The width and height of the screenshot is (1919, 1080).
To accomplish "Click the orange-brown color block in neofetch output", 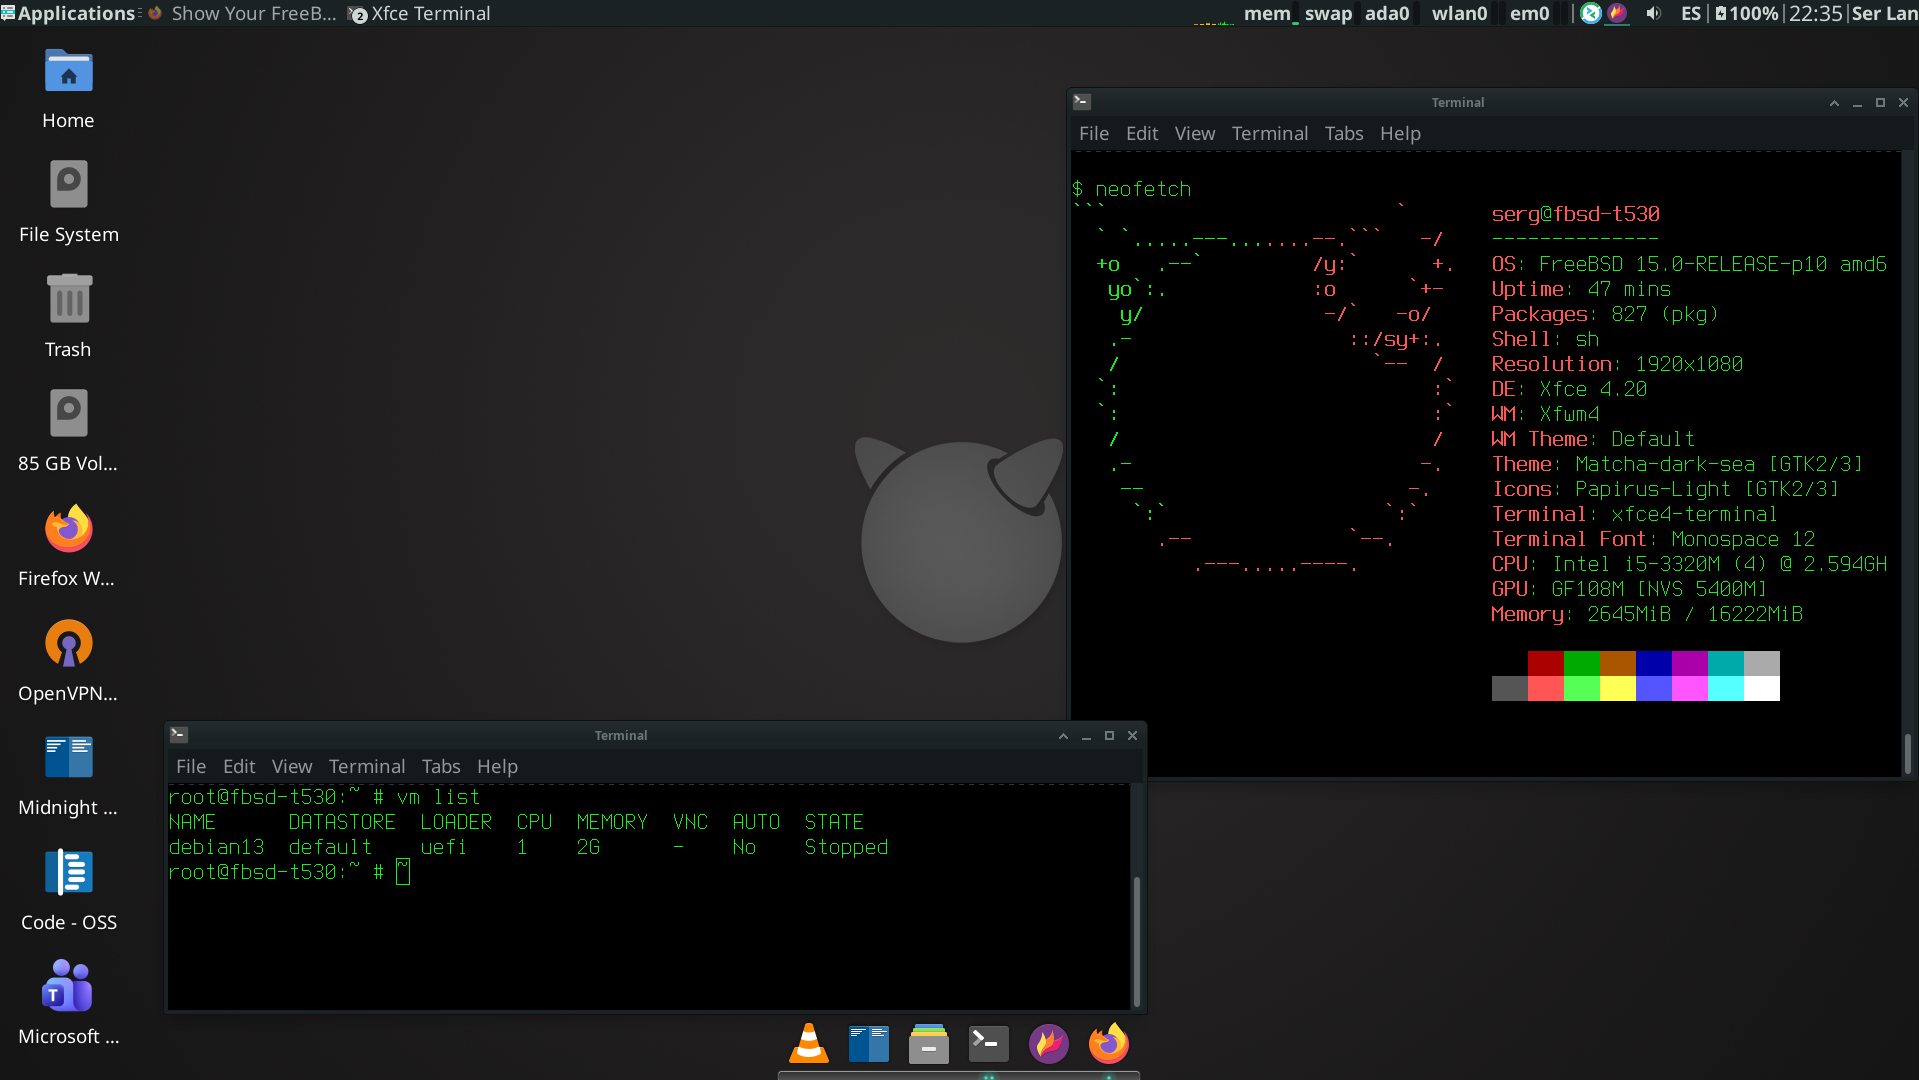I will click(1618, 663).
